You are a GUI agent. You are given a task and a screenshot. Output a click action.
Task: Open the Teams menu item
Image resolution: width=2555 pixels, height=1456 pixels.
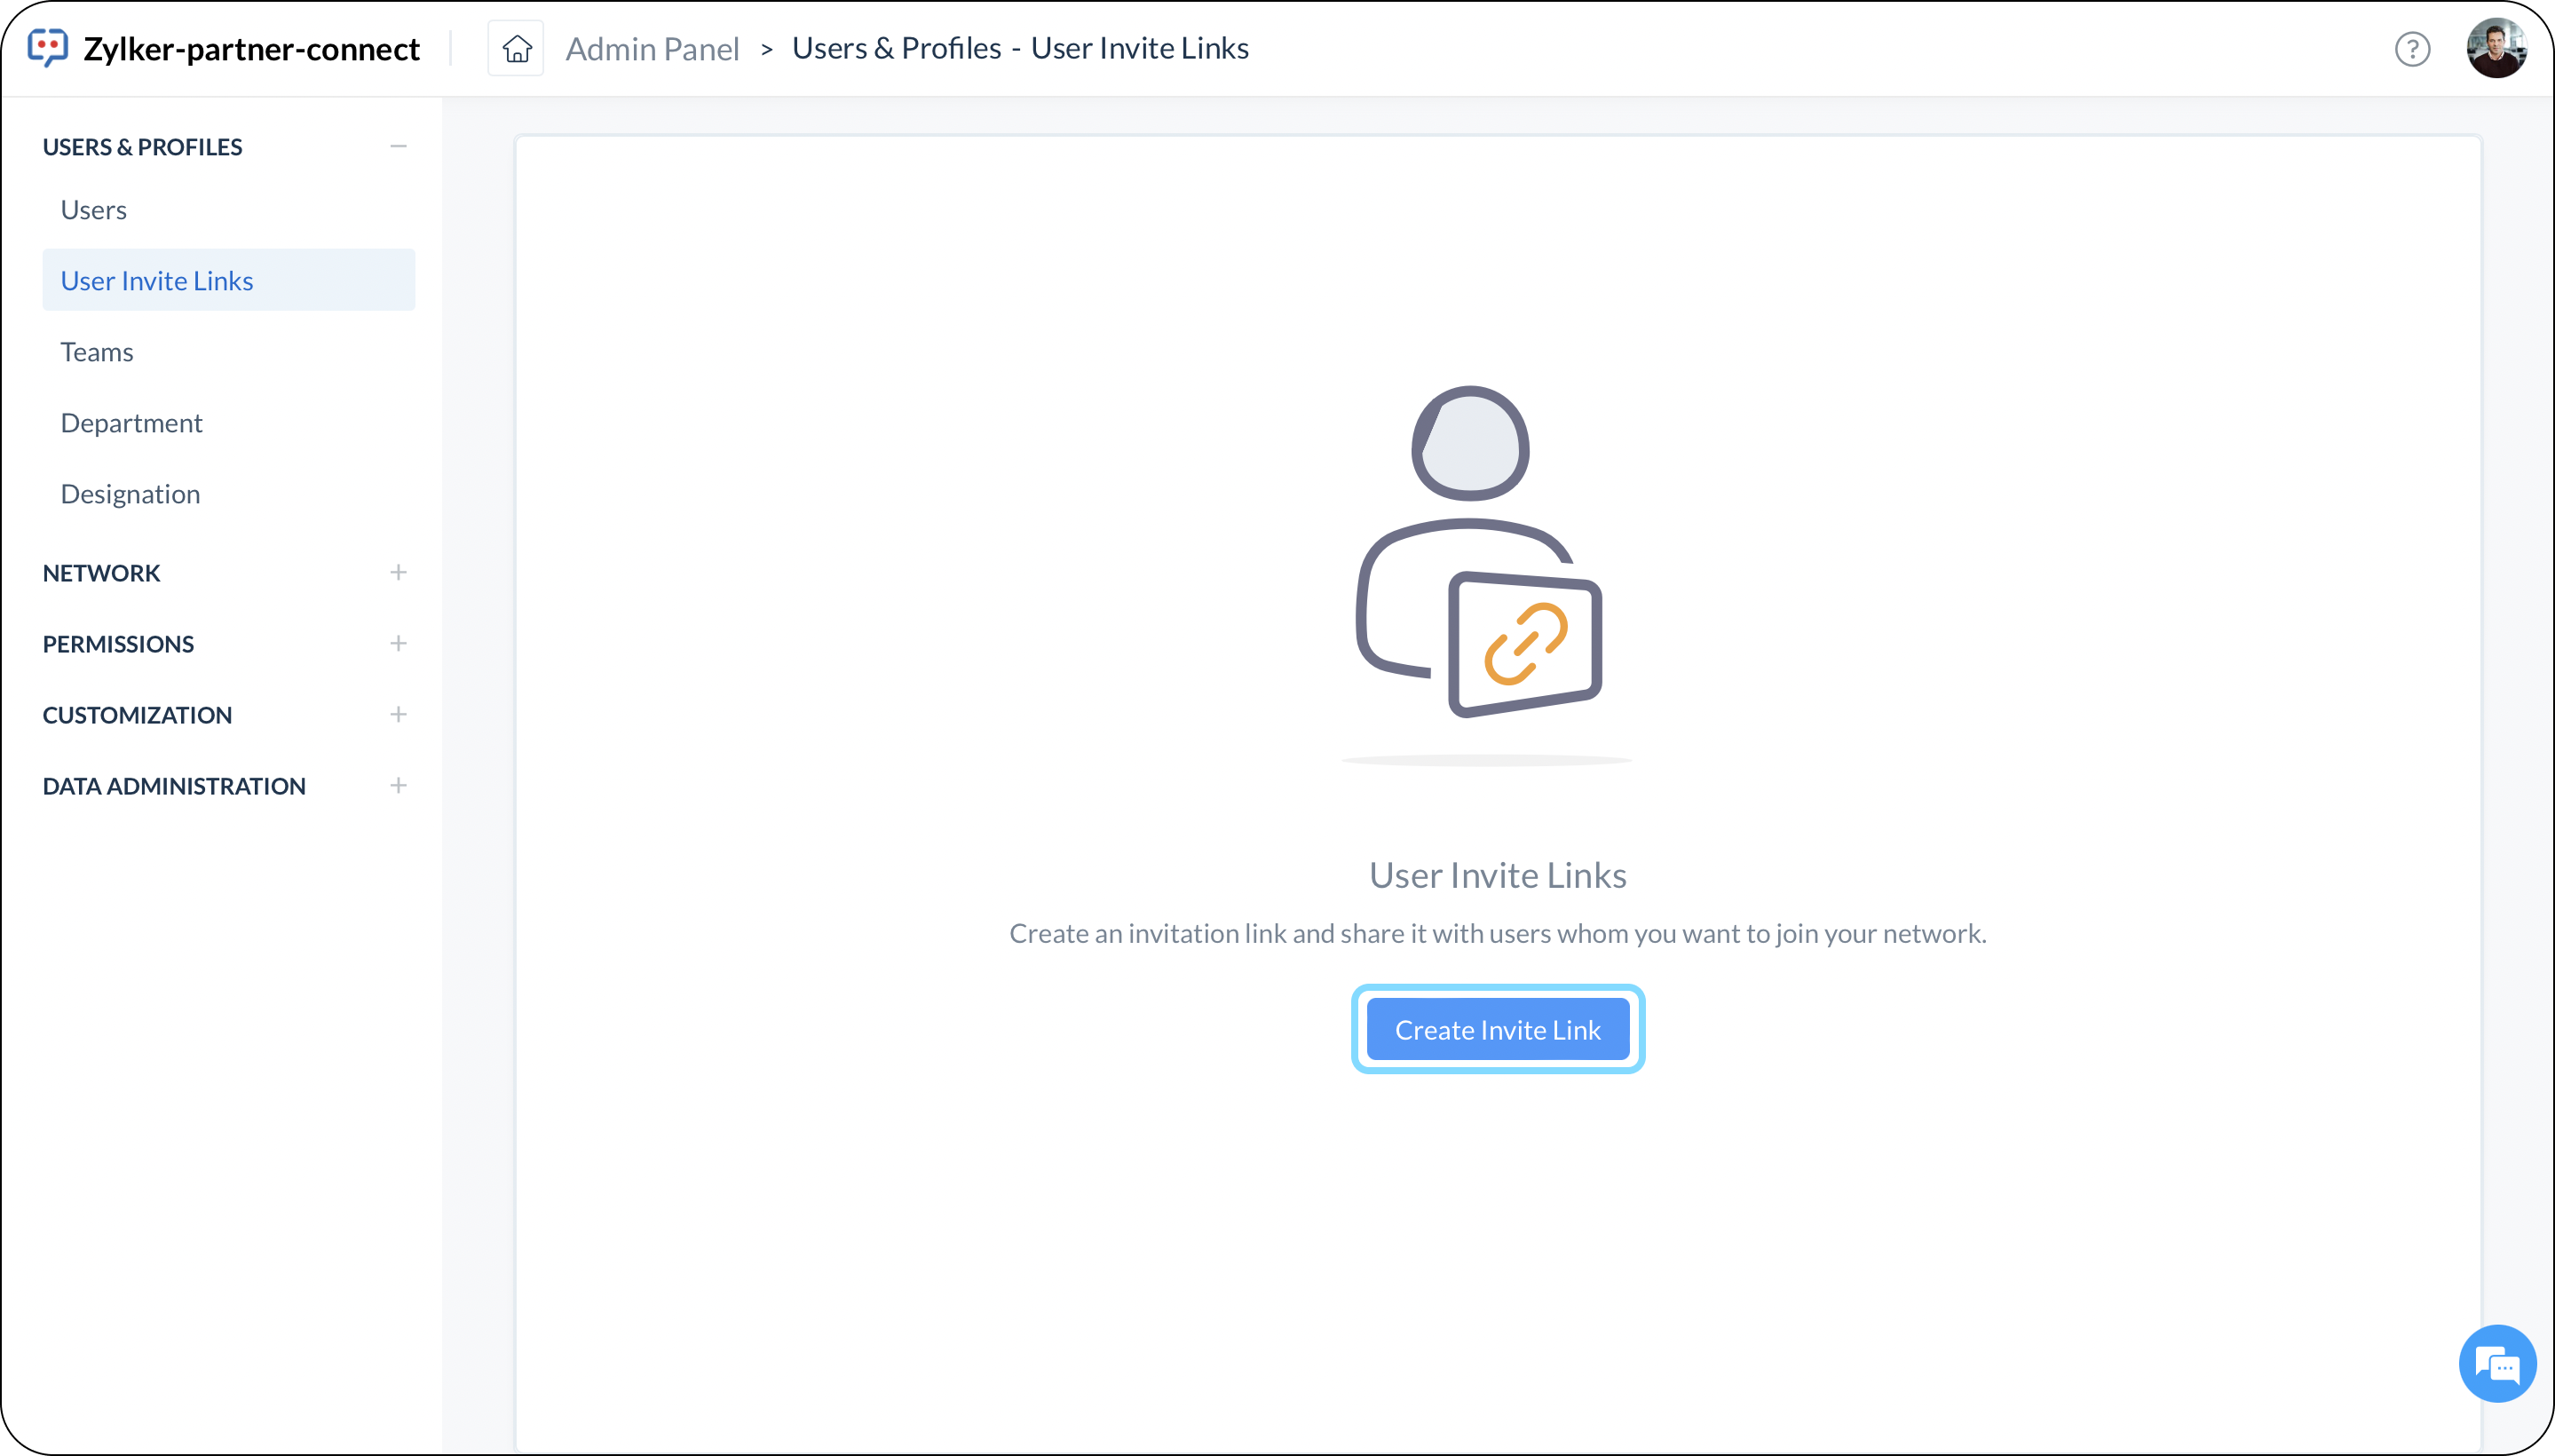click(x=228, y=352)
